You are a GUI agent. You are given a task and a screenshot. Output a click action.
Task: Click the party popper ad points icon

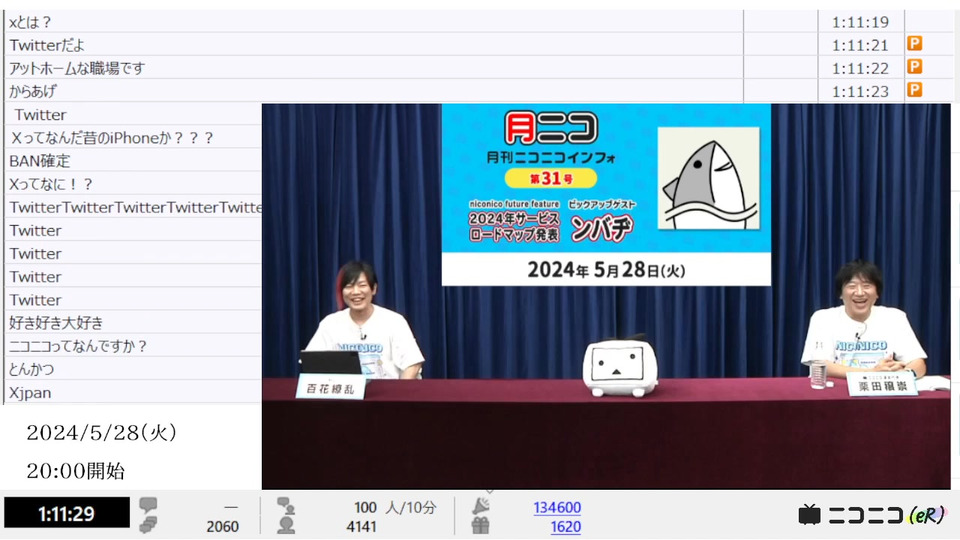(x=481, y=506)
